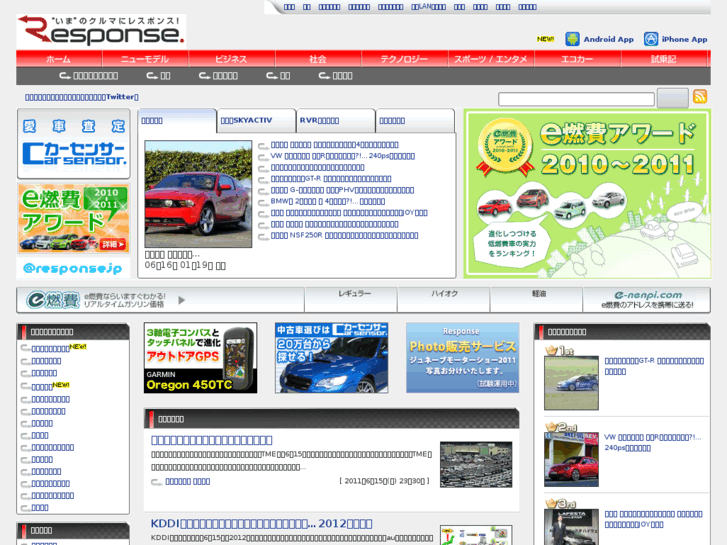Open the 2nd ranked red VW thumbnail
Screen dimensions: 727x545
(571, 460)
